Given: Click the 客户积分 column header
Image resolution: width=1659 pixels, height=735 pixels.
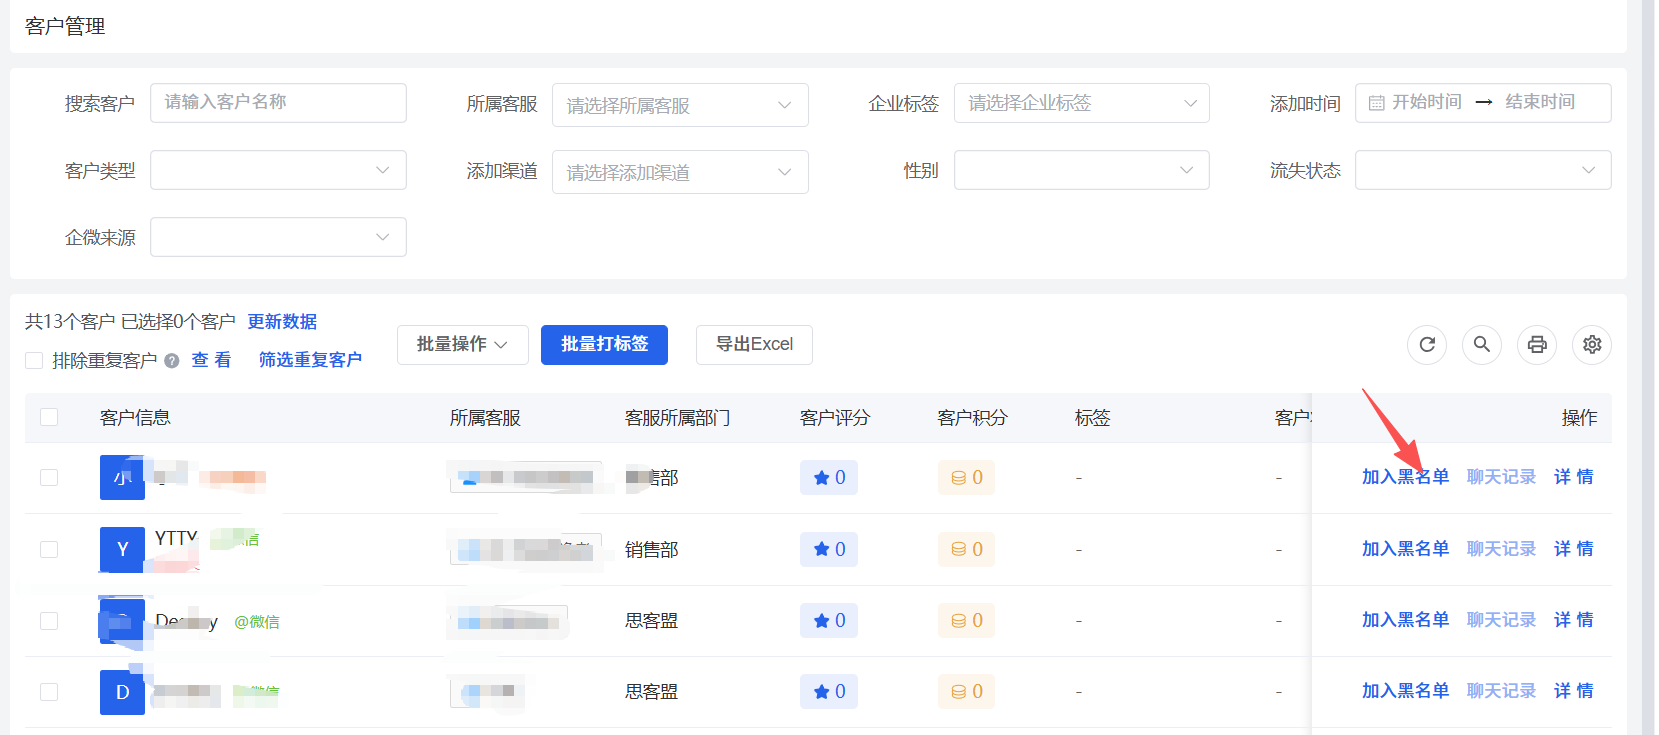Looking at the screenshot, I should coord(972,418).
